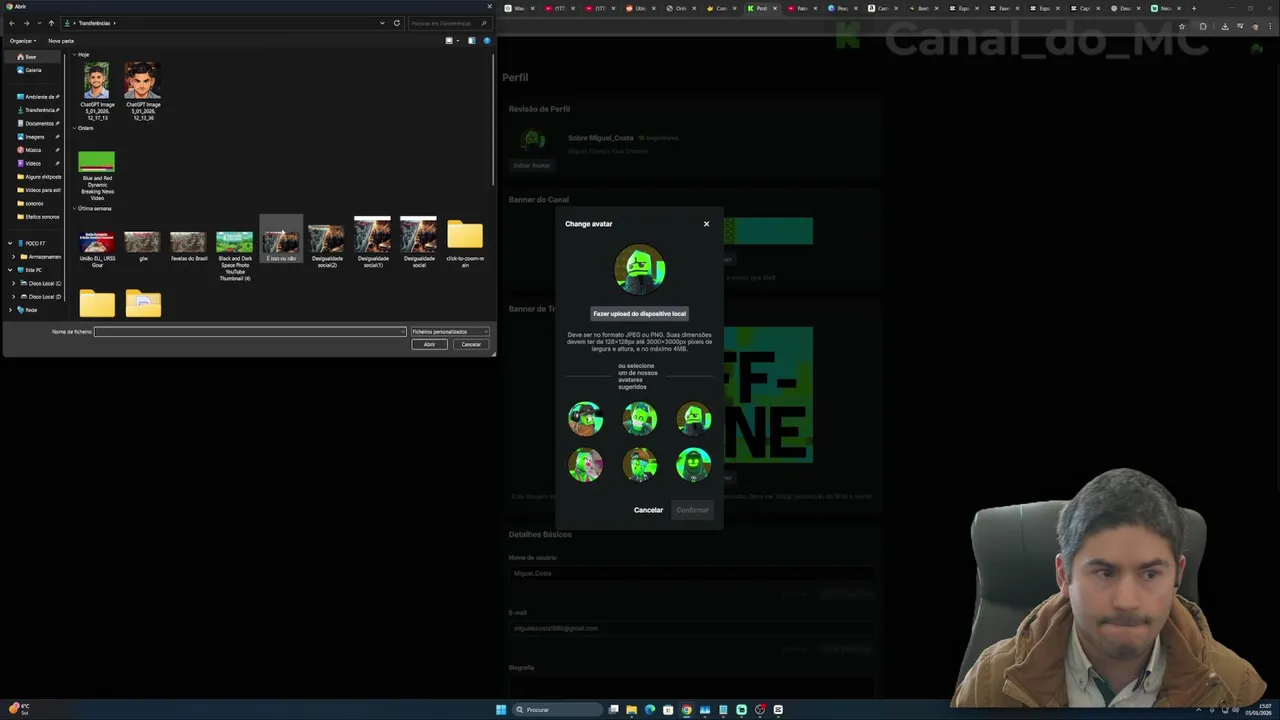Collapse the POCO F7 tree node
The height and width of the screenshot is (720, 1280).
[10, 243]
